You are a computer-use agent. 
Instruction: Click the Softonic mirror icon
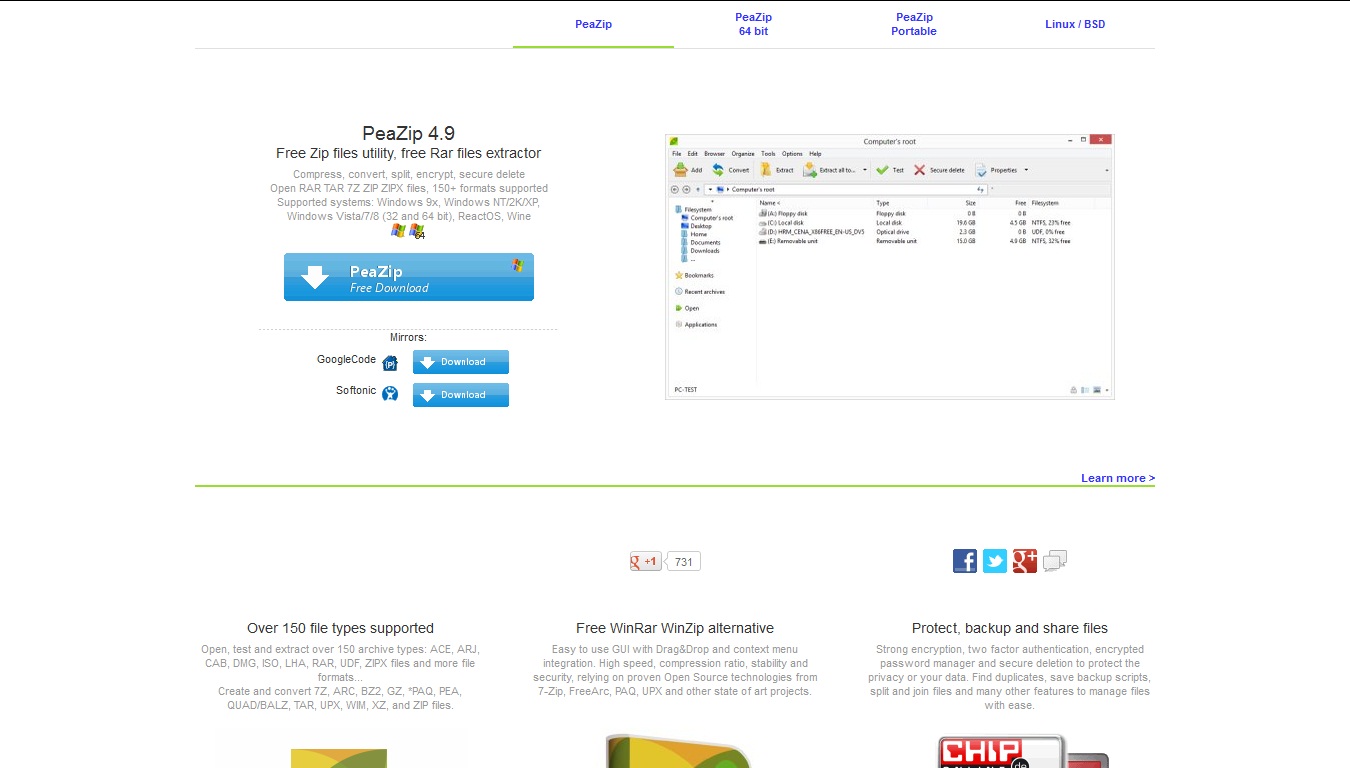pos(390,393)
